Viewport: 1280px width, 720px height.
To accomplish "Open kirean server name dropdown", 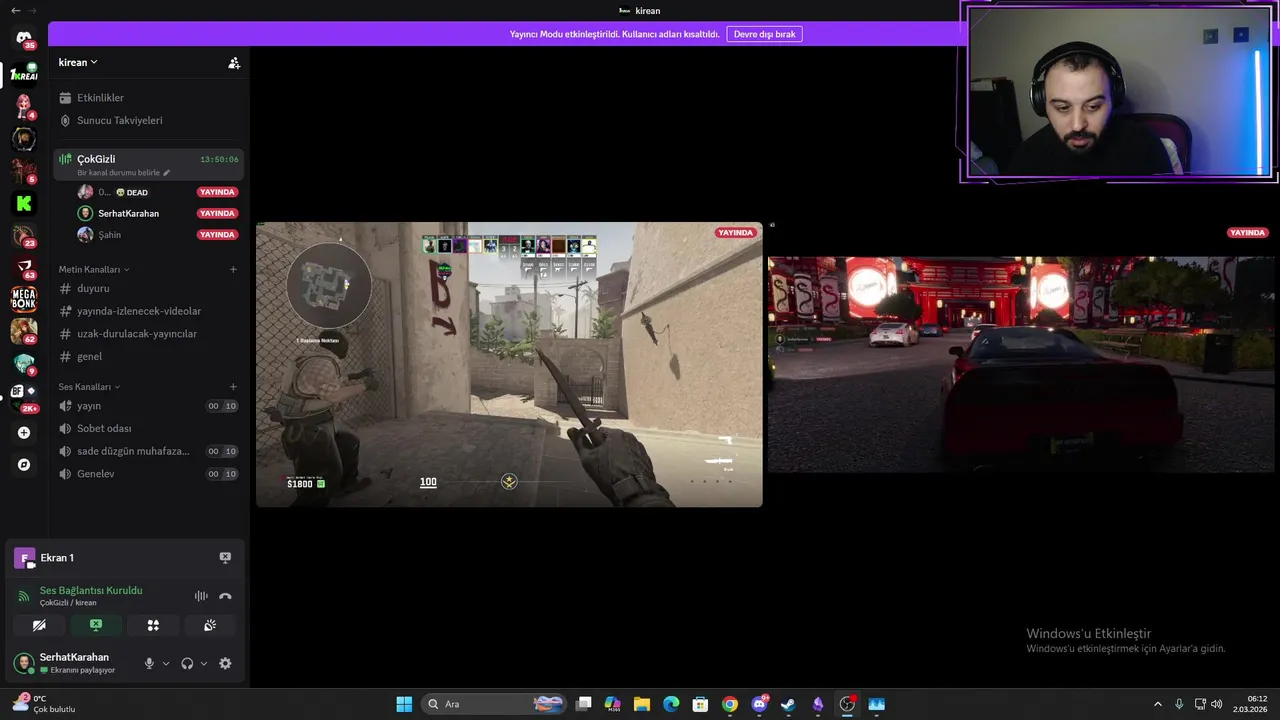I will click(x=78, y=62).
